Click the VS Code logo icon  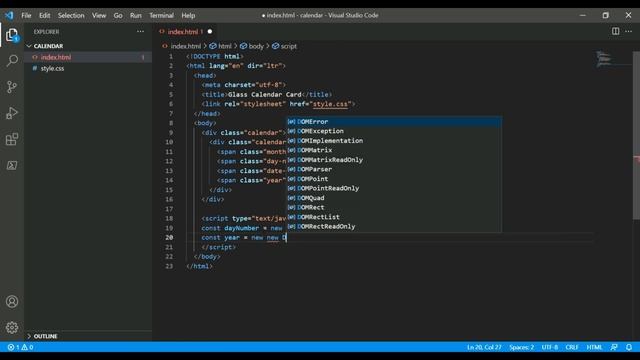(x=9, y=16)
